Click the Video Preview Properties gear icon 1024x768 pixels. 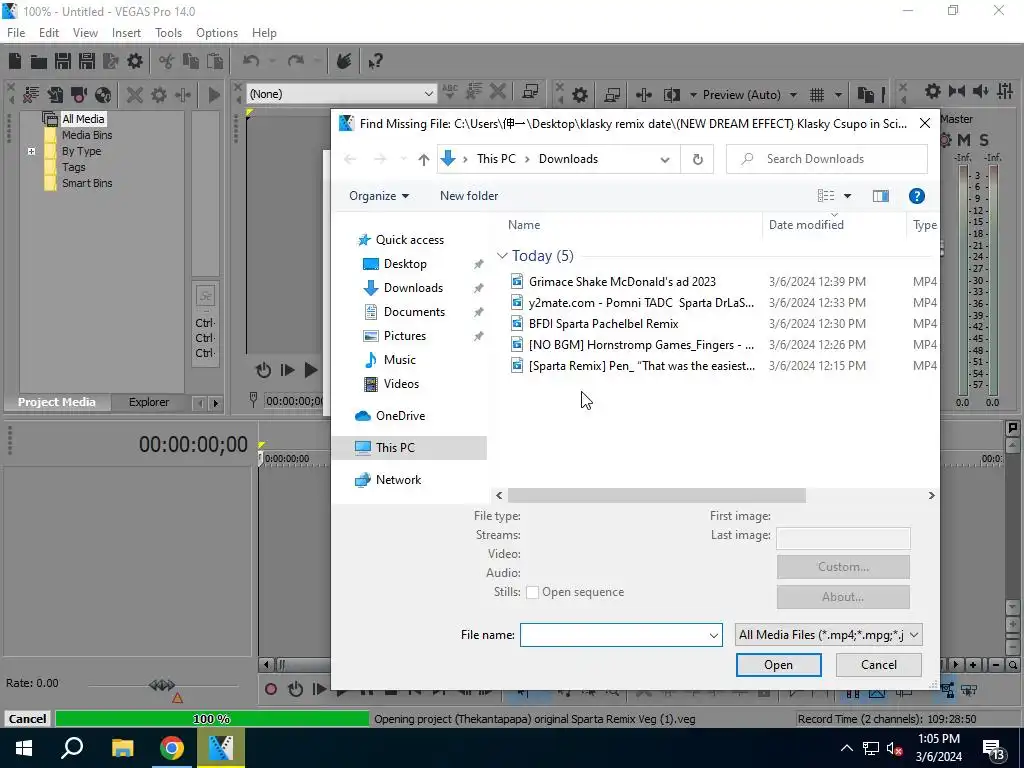coord(580,95)
